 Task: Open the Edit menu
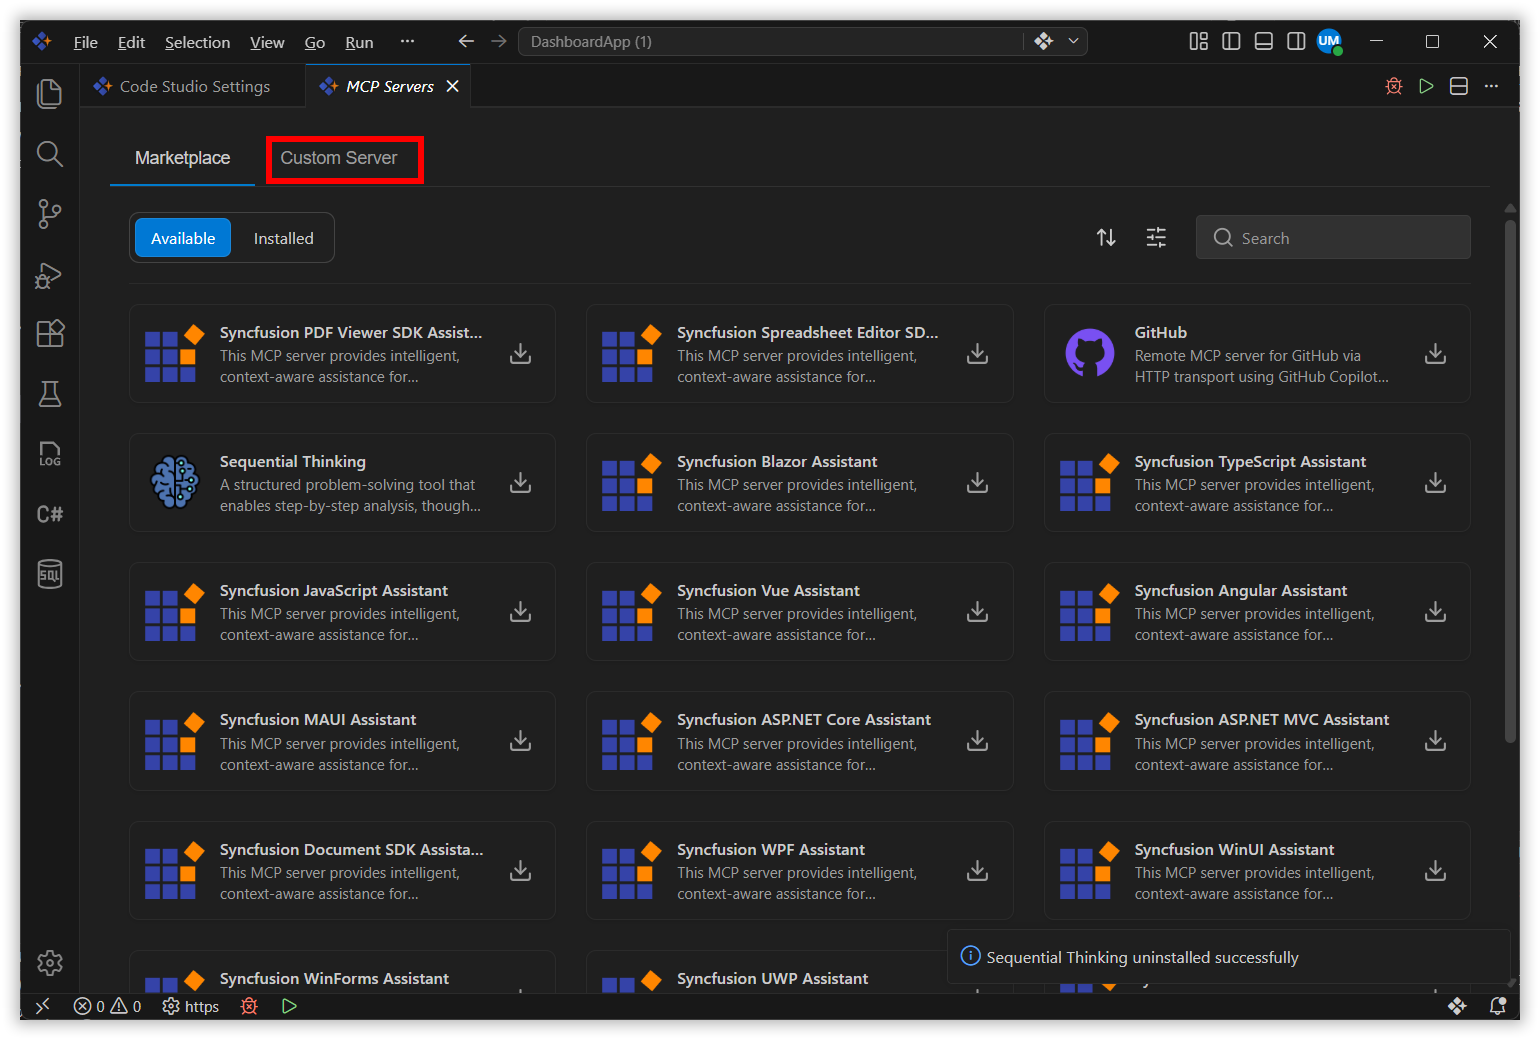(131, 42)
